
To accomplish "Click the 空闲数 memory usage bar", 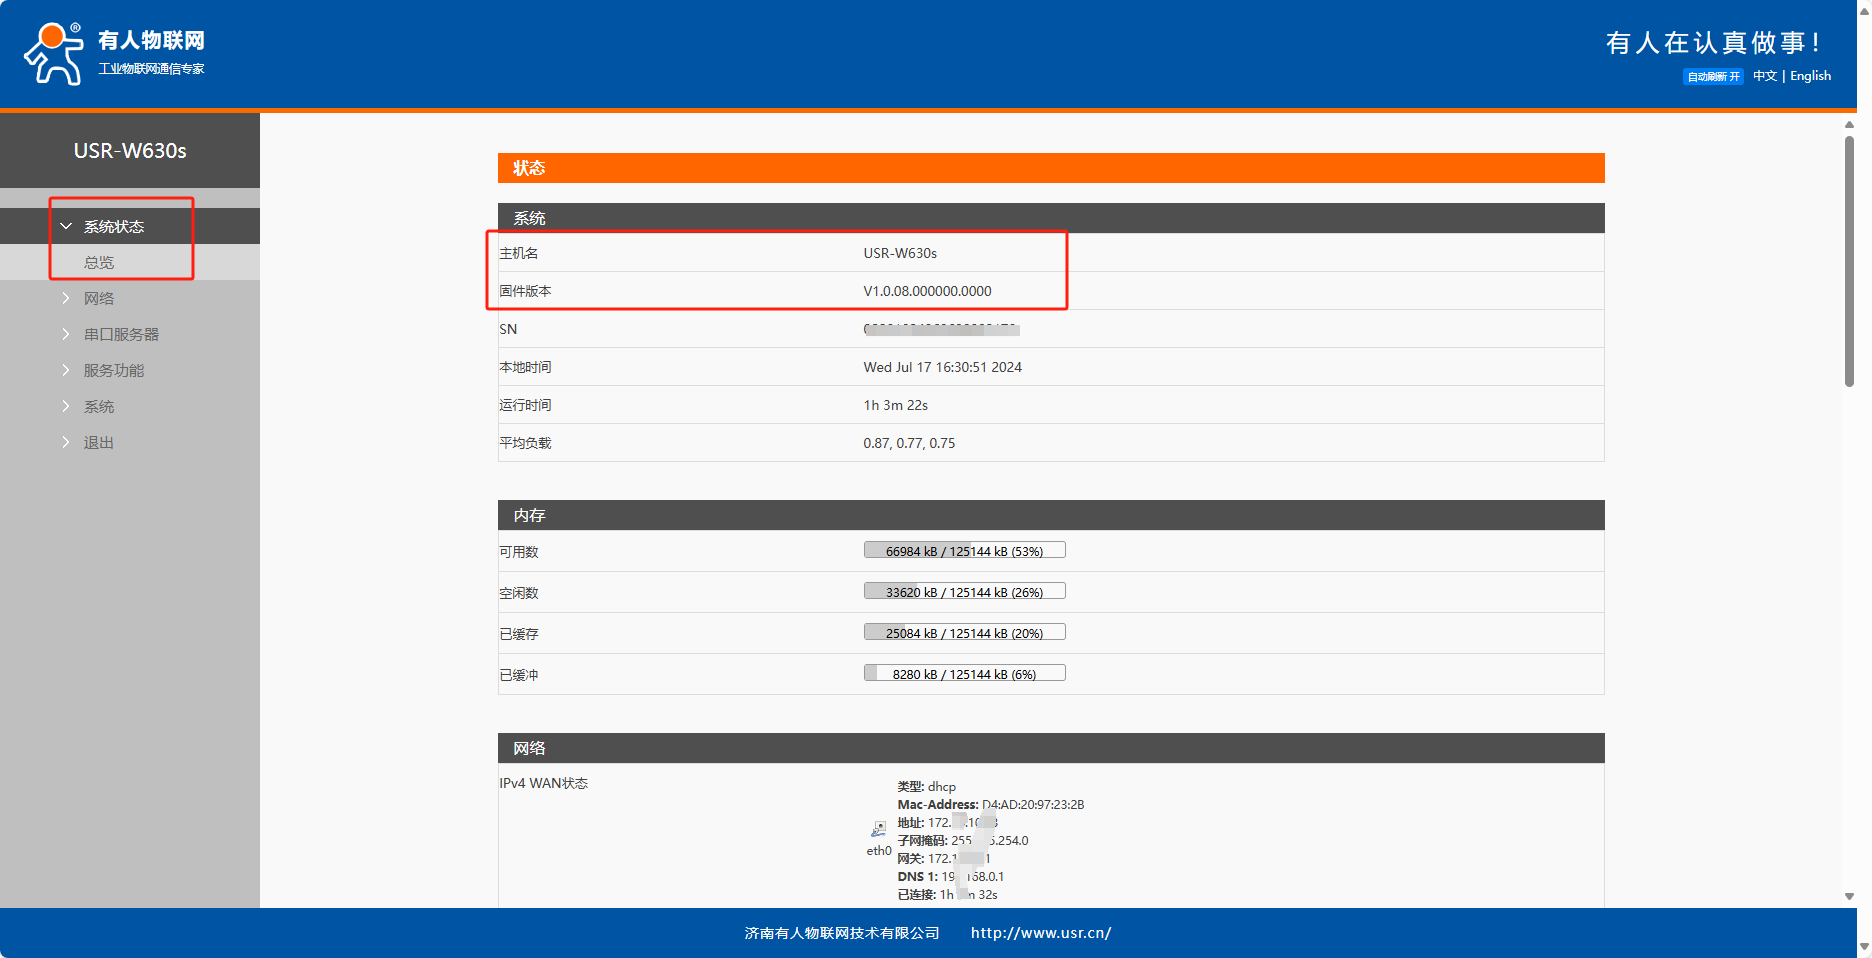I will (x=964, y=592).
